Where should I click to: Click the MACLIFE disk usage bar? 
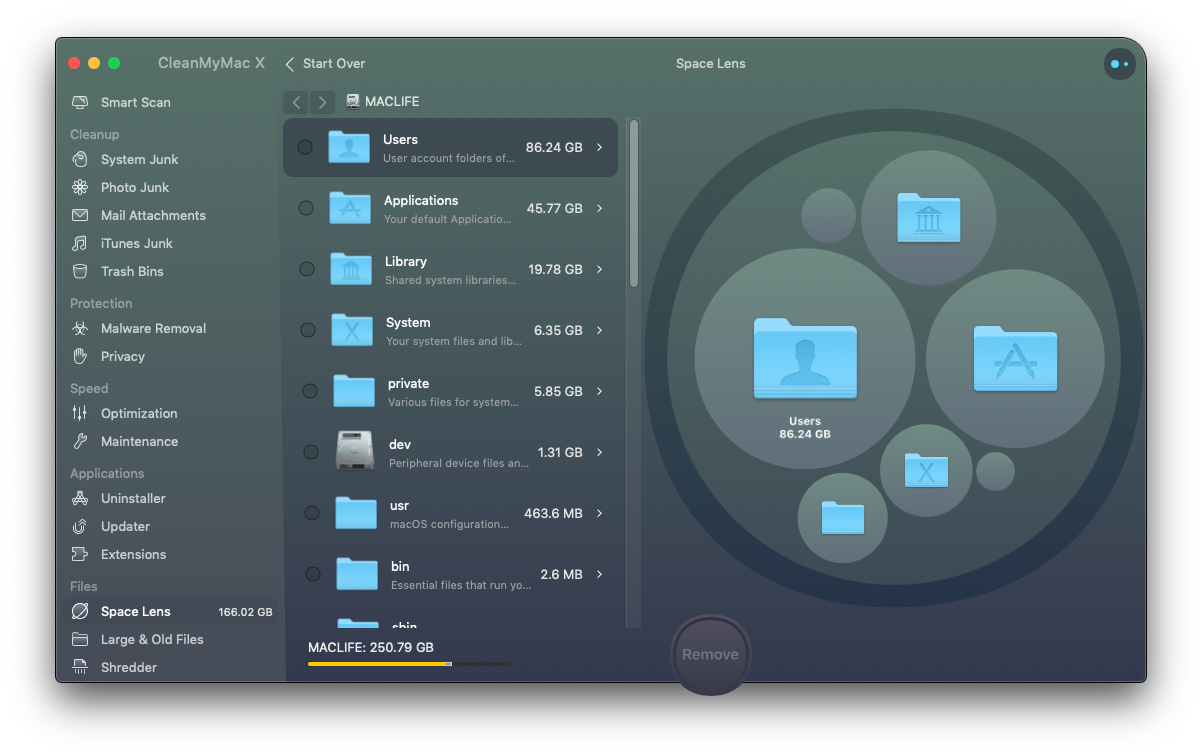(x=408, y=664)
